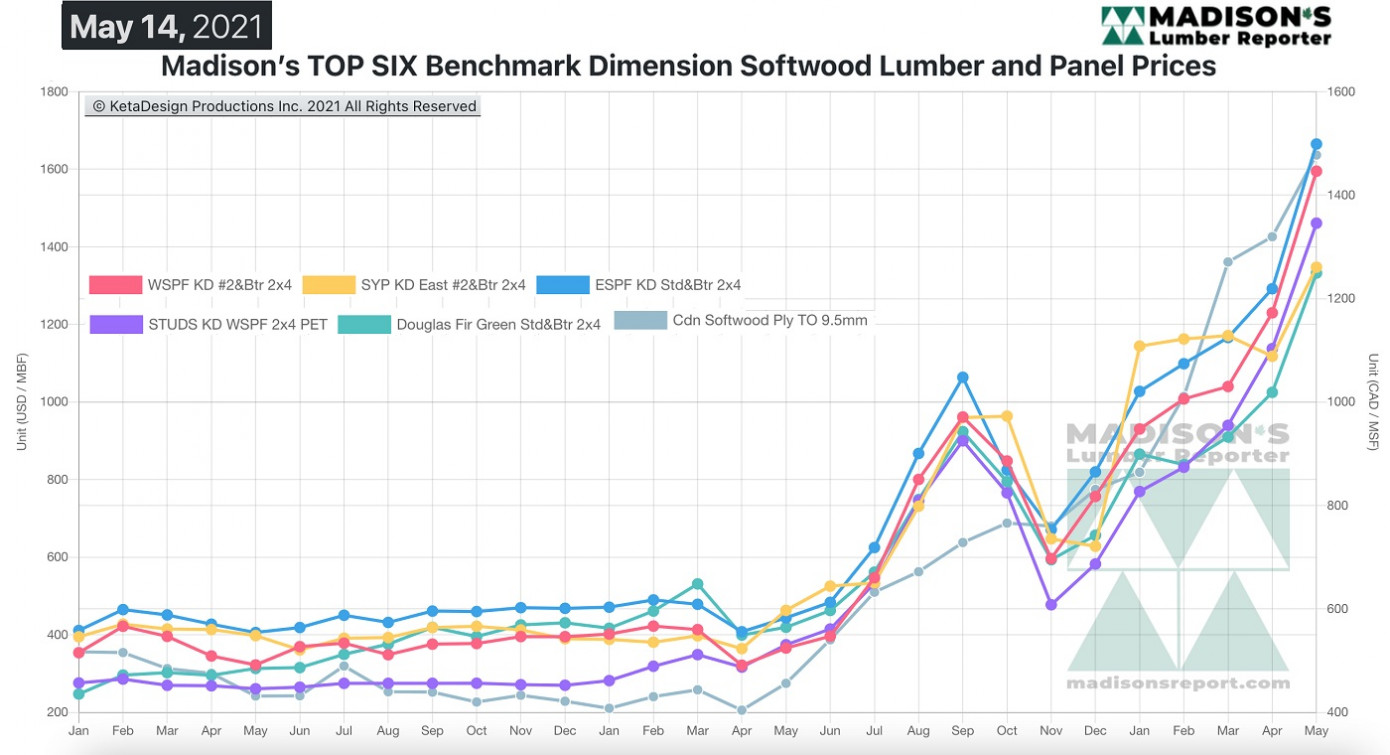The width and height of the screenshot is (1390, 755).
Task: Click the 200 tick on the USD axis
Action: click(57, 712)
